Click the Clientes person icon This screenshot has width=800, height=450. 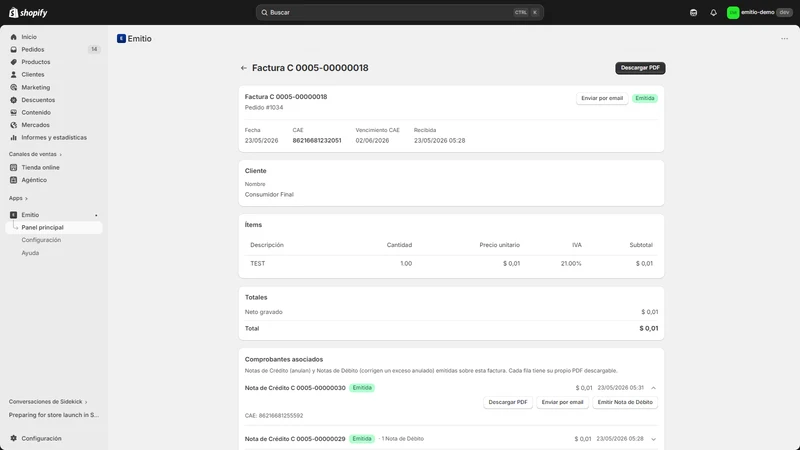tap(14, 74)
